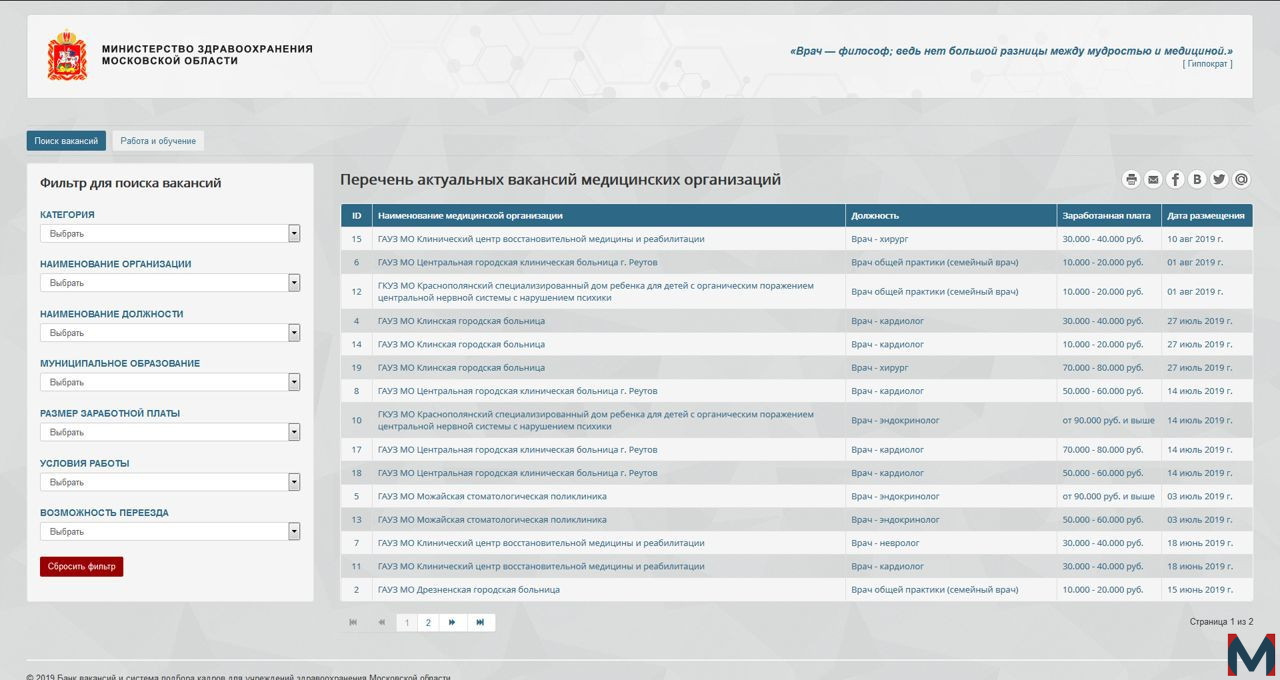Go to last page arrow

click(x=481, y=622)
